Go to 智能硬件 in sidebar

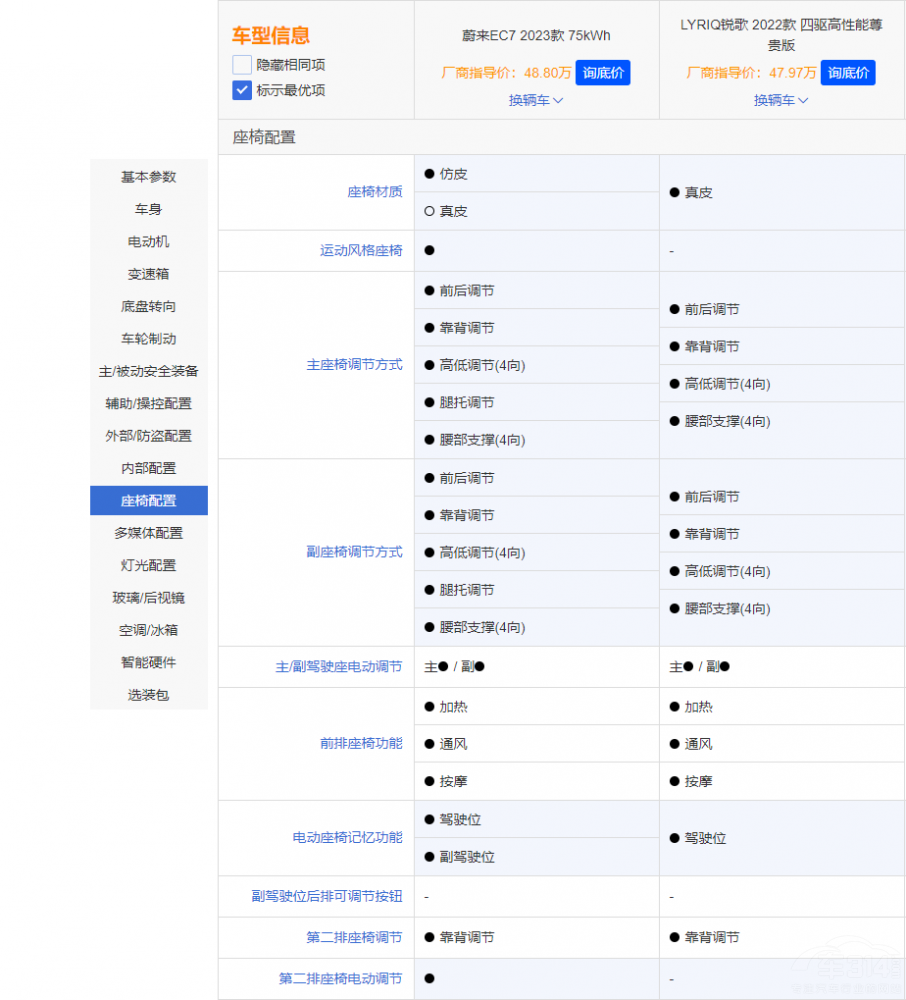(149, 662)
